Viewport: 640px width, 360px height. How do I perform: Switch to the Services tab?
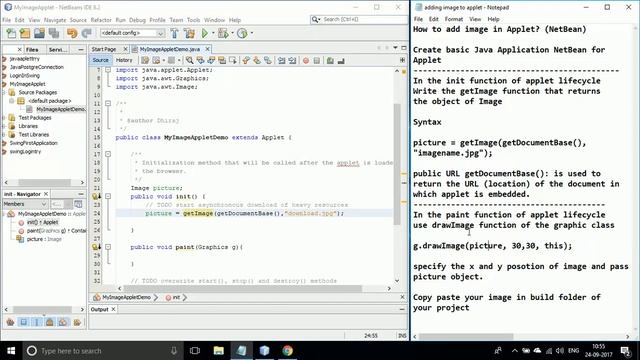[58, 49]
